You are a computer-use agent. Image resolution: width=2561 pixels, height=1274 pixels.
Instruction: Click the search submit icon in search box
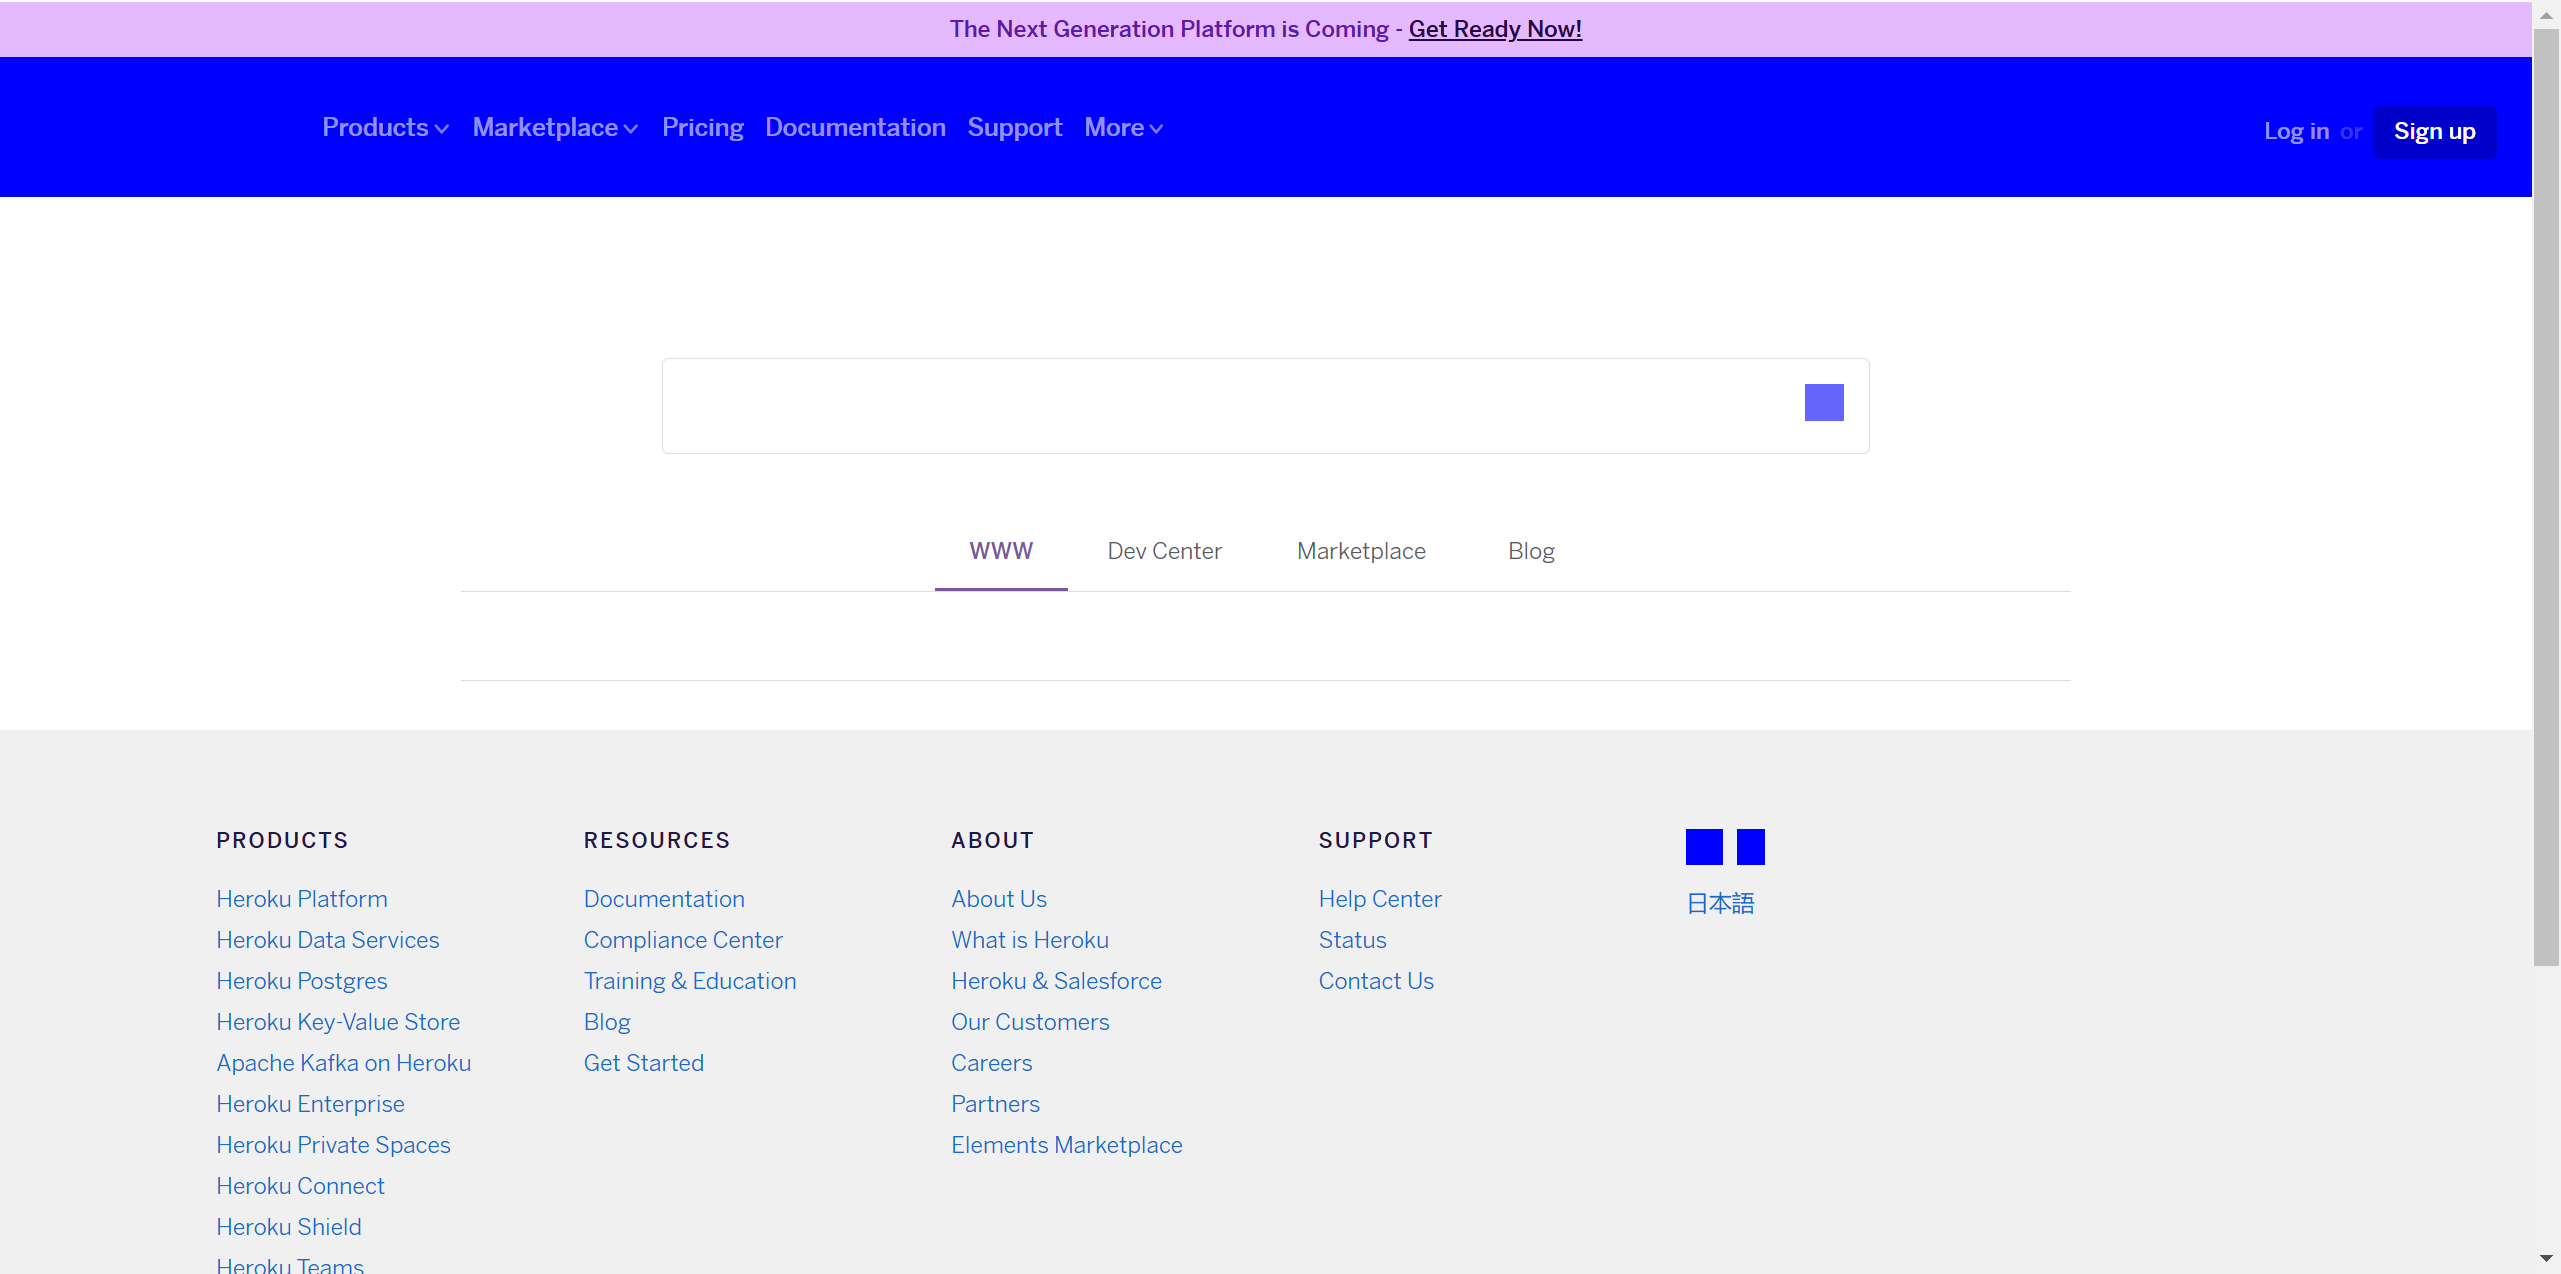1823,403
